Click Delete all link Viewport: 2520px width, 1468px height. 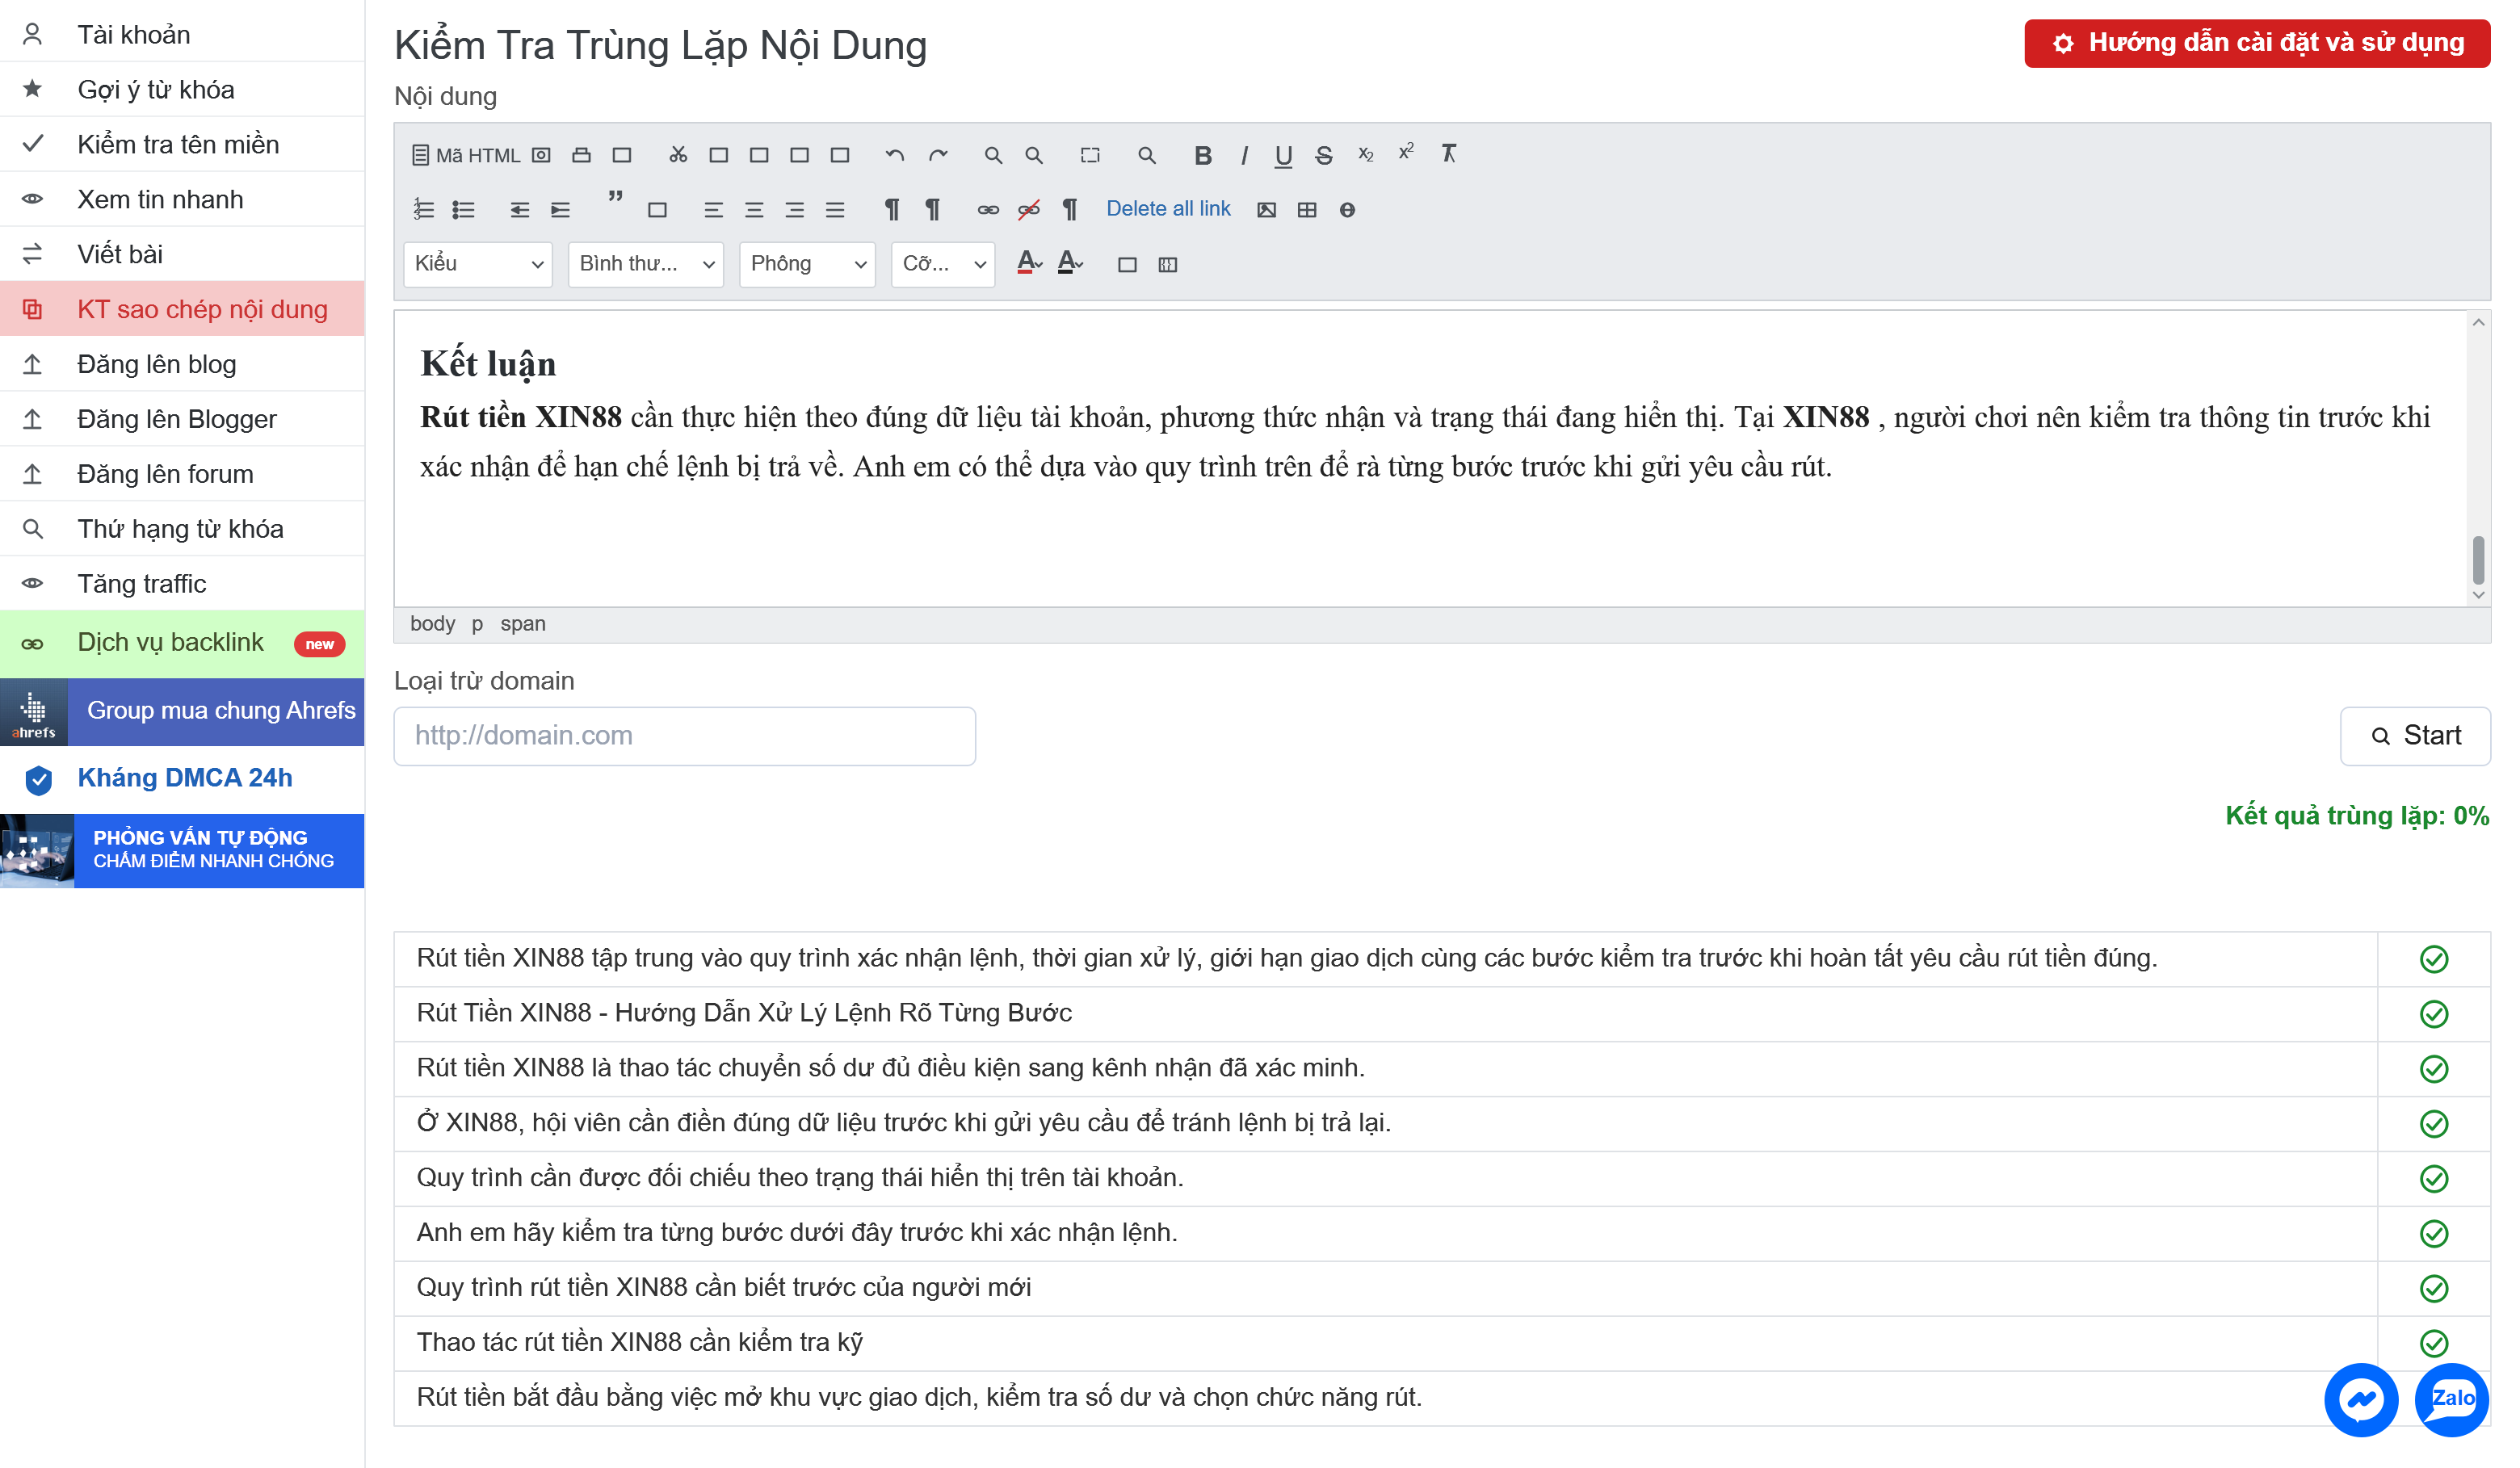coord(1168,209)
